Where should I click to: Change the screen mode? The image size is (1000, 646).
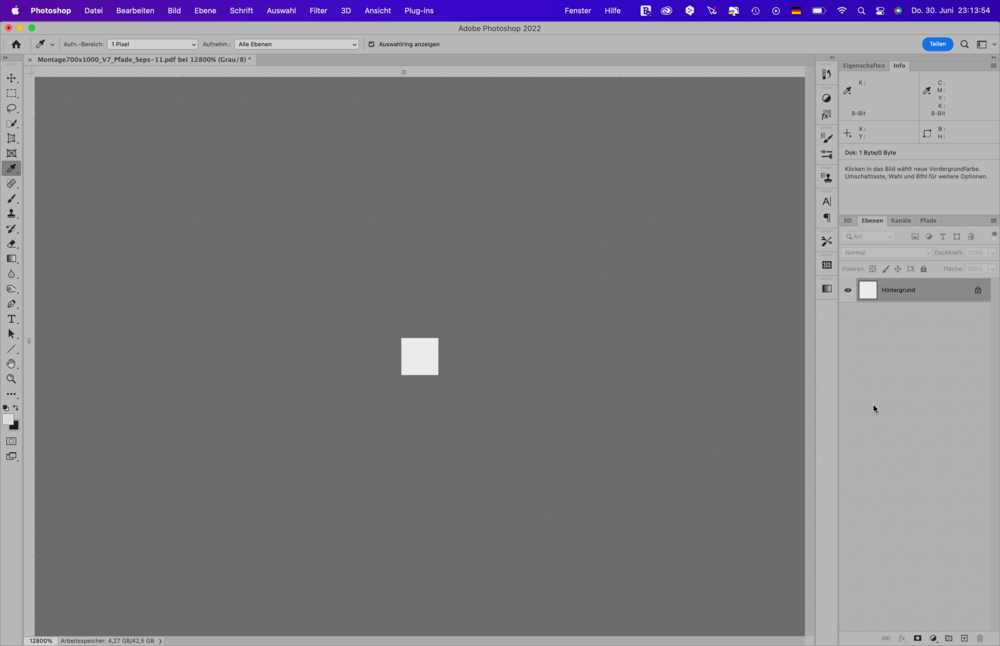click(11, 457)
